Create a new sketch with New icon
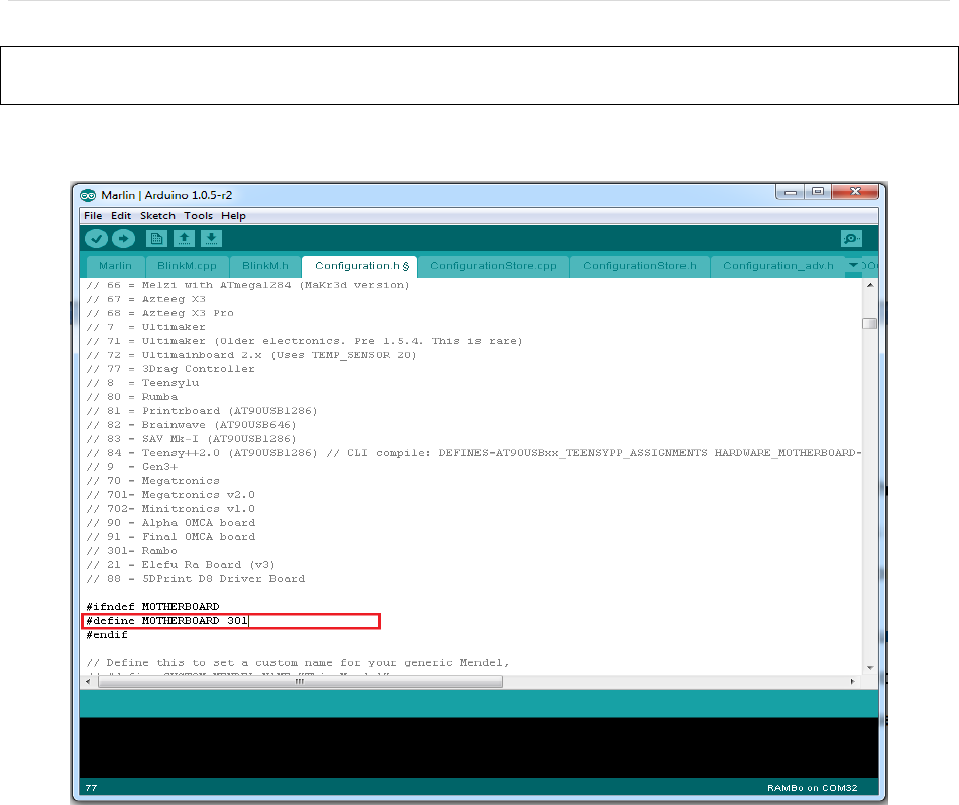Image resolution: width=959 pixels, height=805 pixels. point(157,239)
